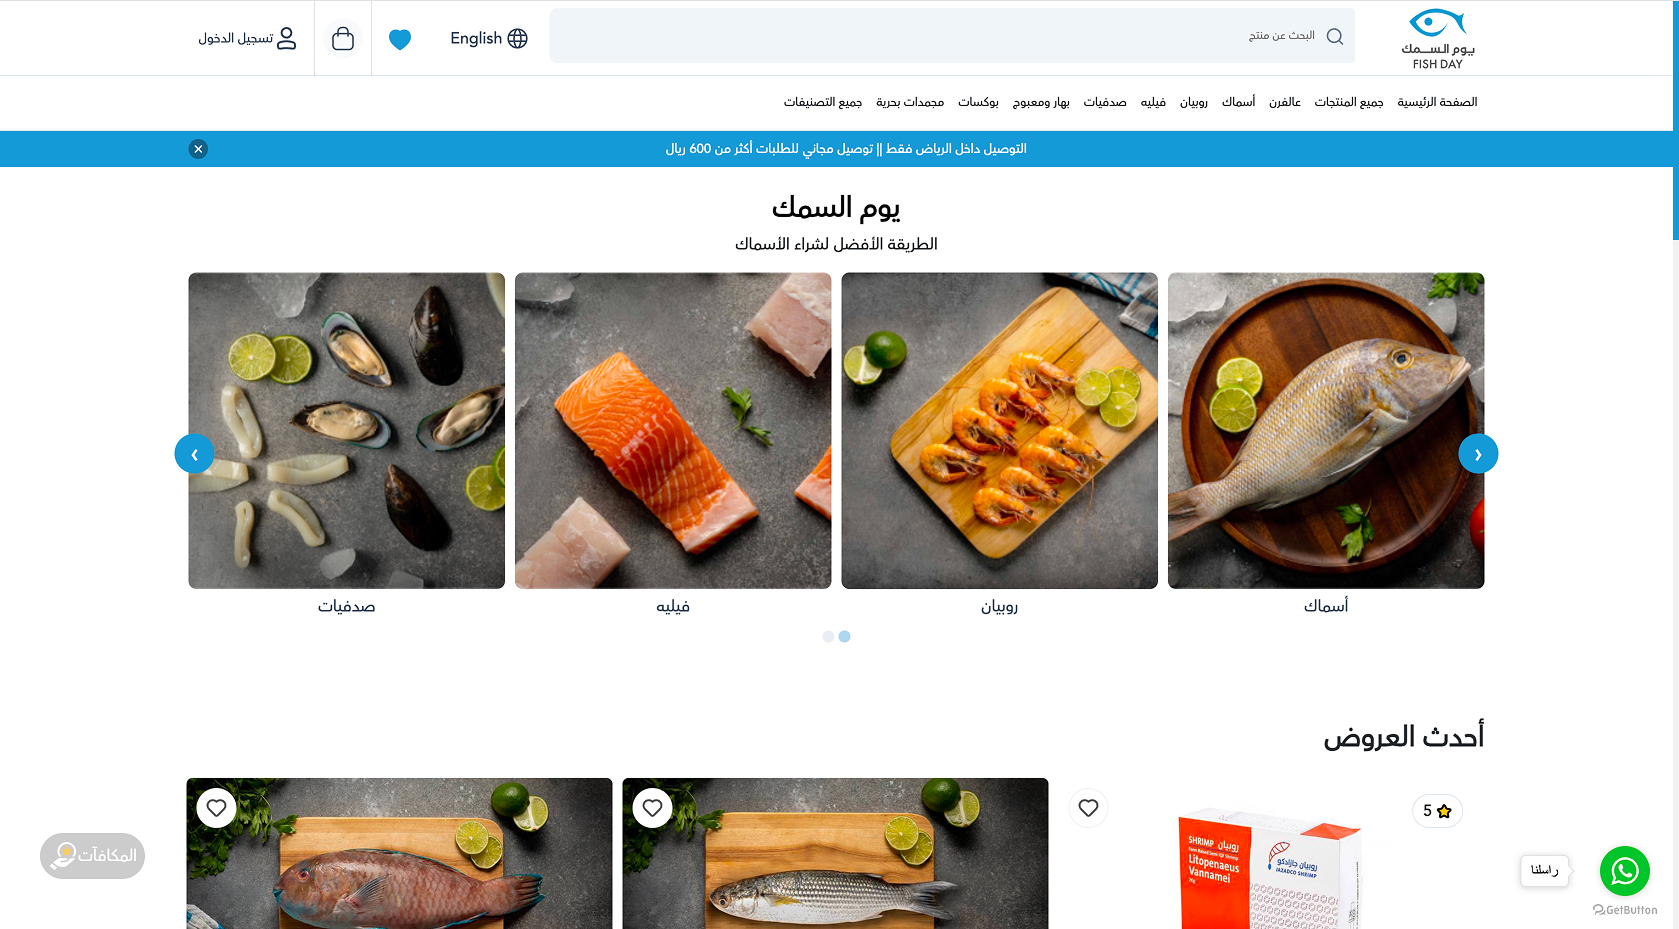Favorite the parrotfish product with heart

click(x=217, y=807)
